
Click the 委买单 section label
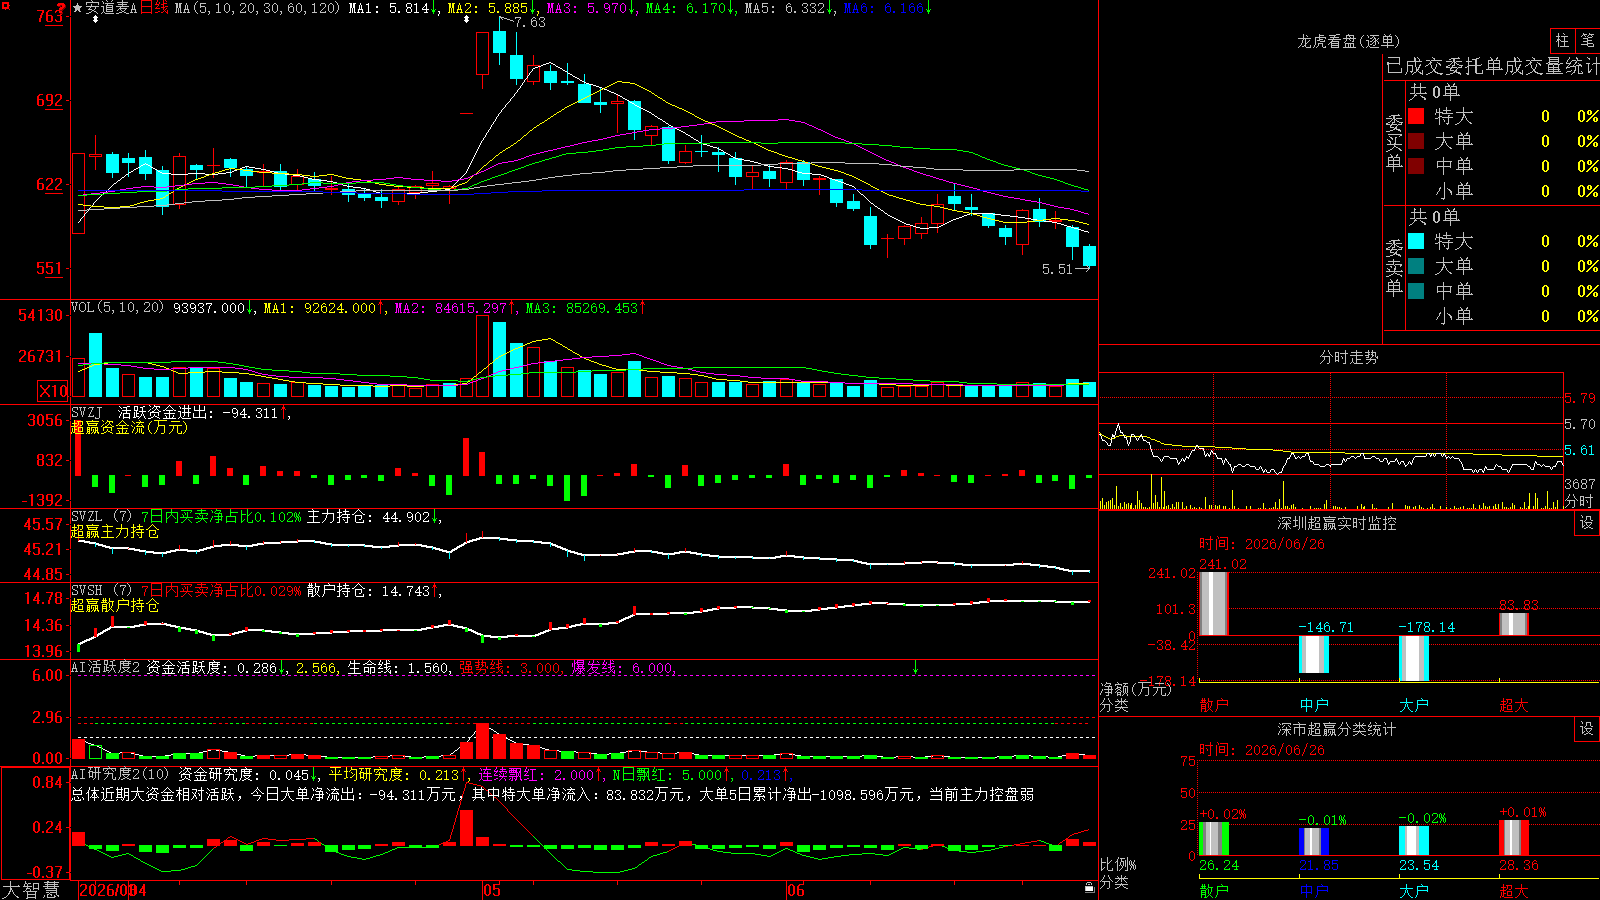pos(1394,142)
